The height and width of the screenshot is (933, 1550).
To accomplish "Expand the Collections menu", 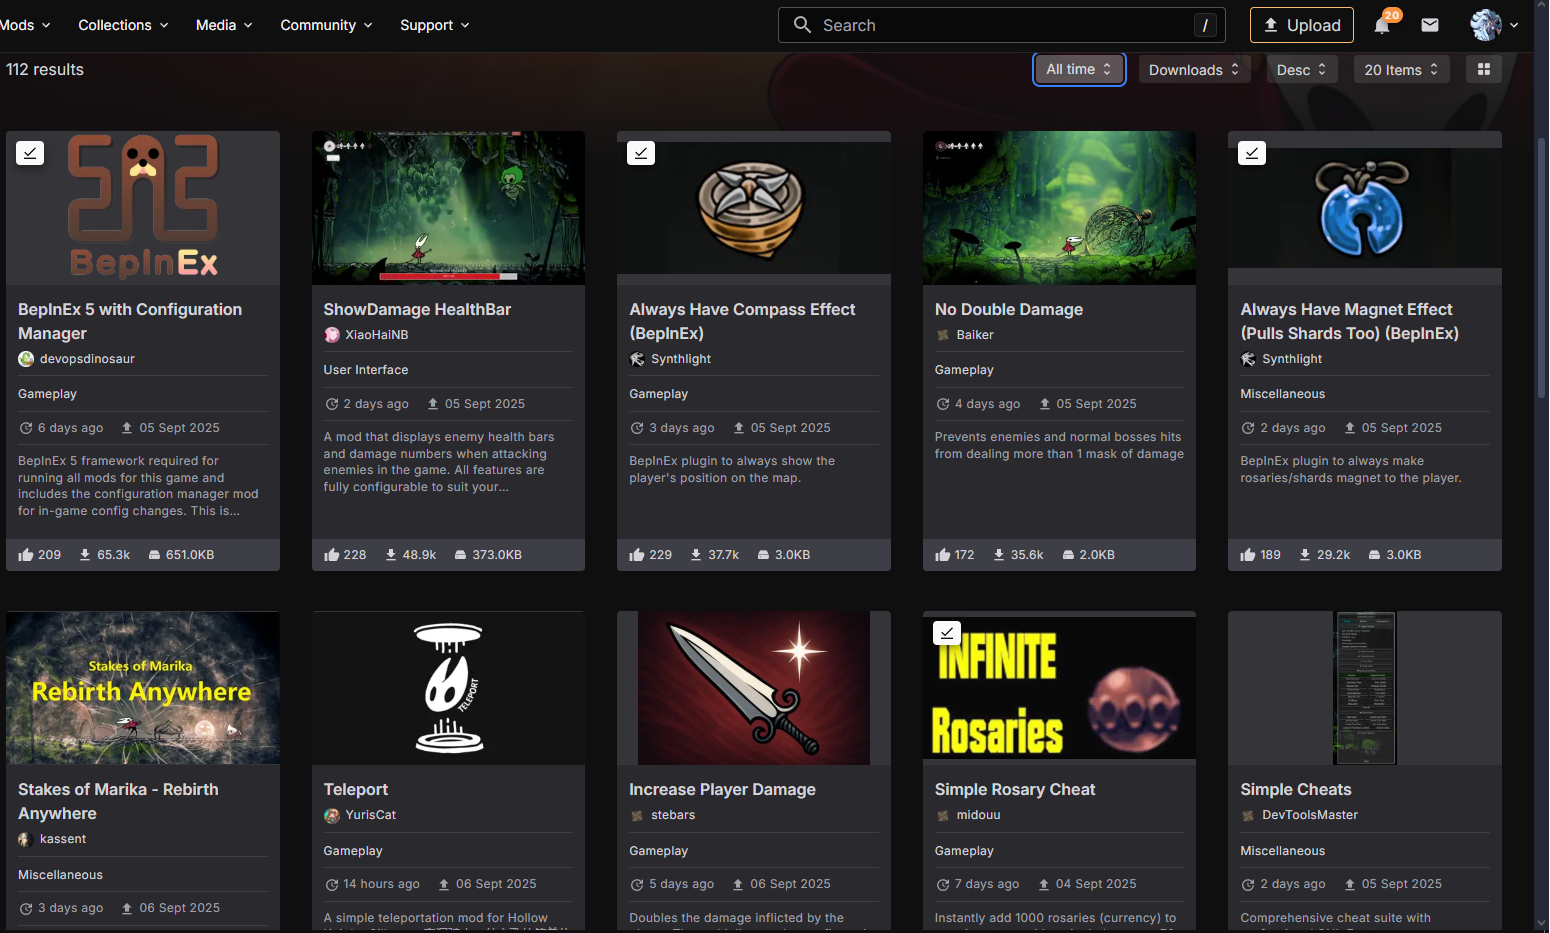I will pyautogui.click(x=123, y=25).
